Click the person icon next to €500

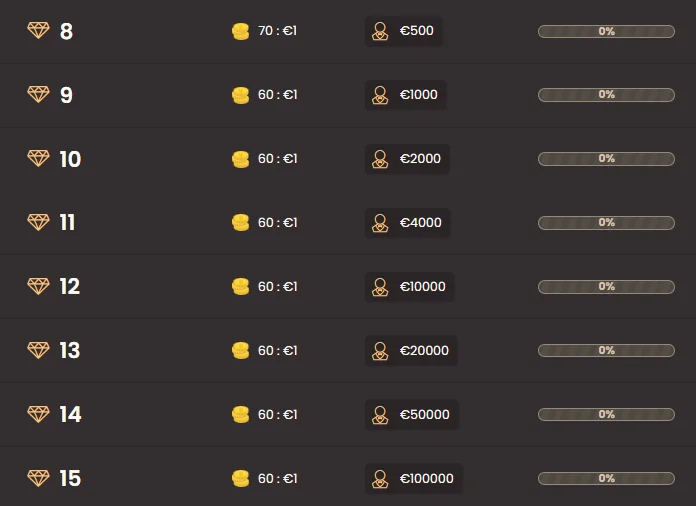[x=380, y=31]
